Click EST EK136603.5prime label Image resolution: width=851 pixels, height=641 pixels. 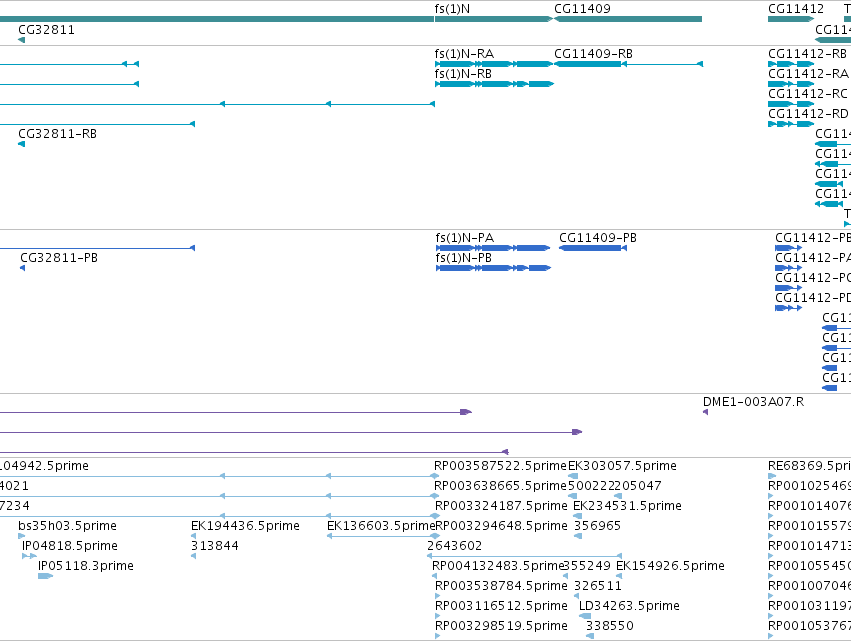click(380, 526)
